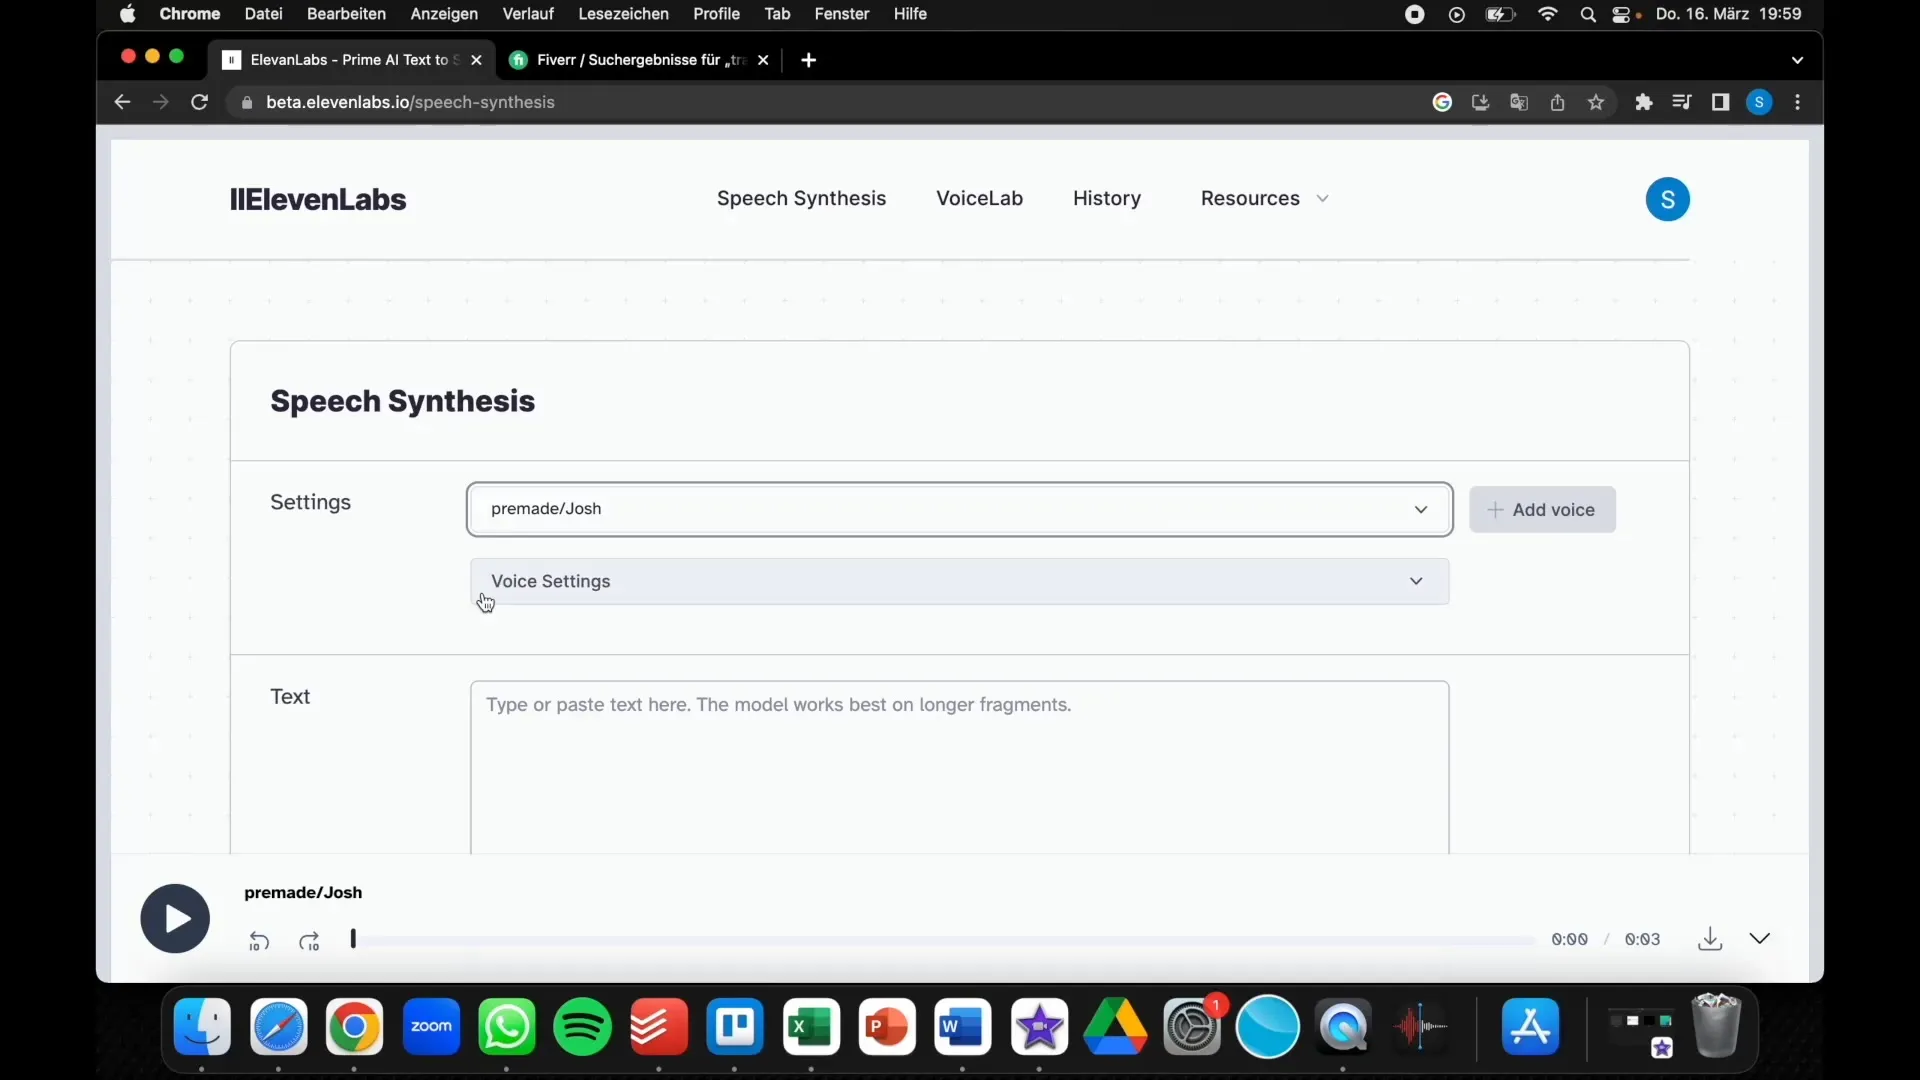Viewport: 1920px width, 1080px height.
Task: Expand the Resources navigation menu
Action: click(x=1262, y=198)
